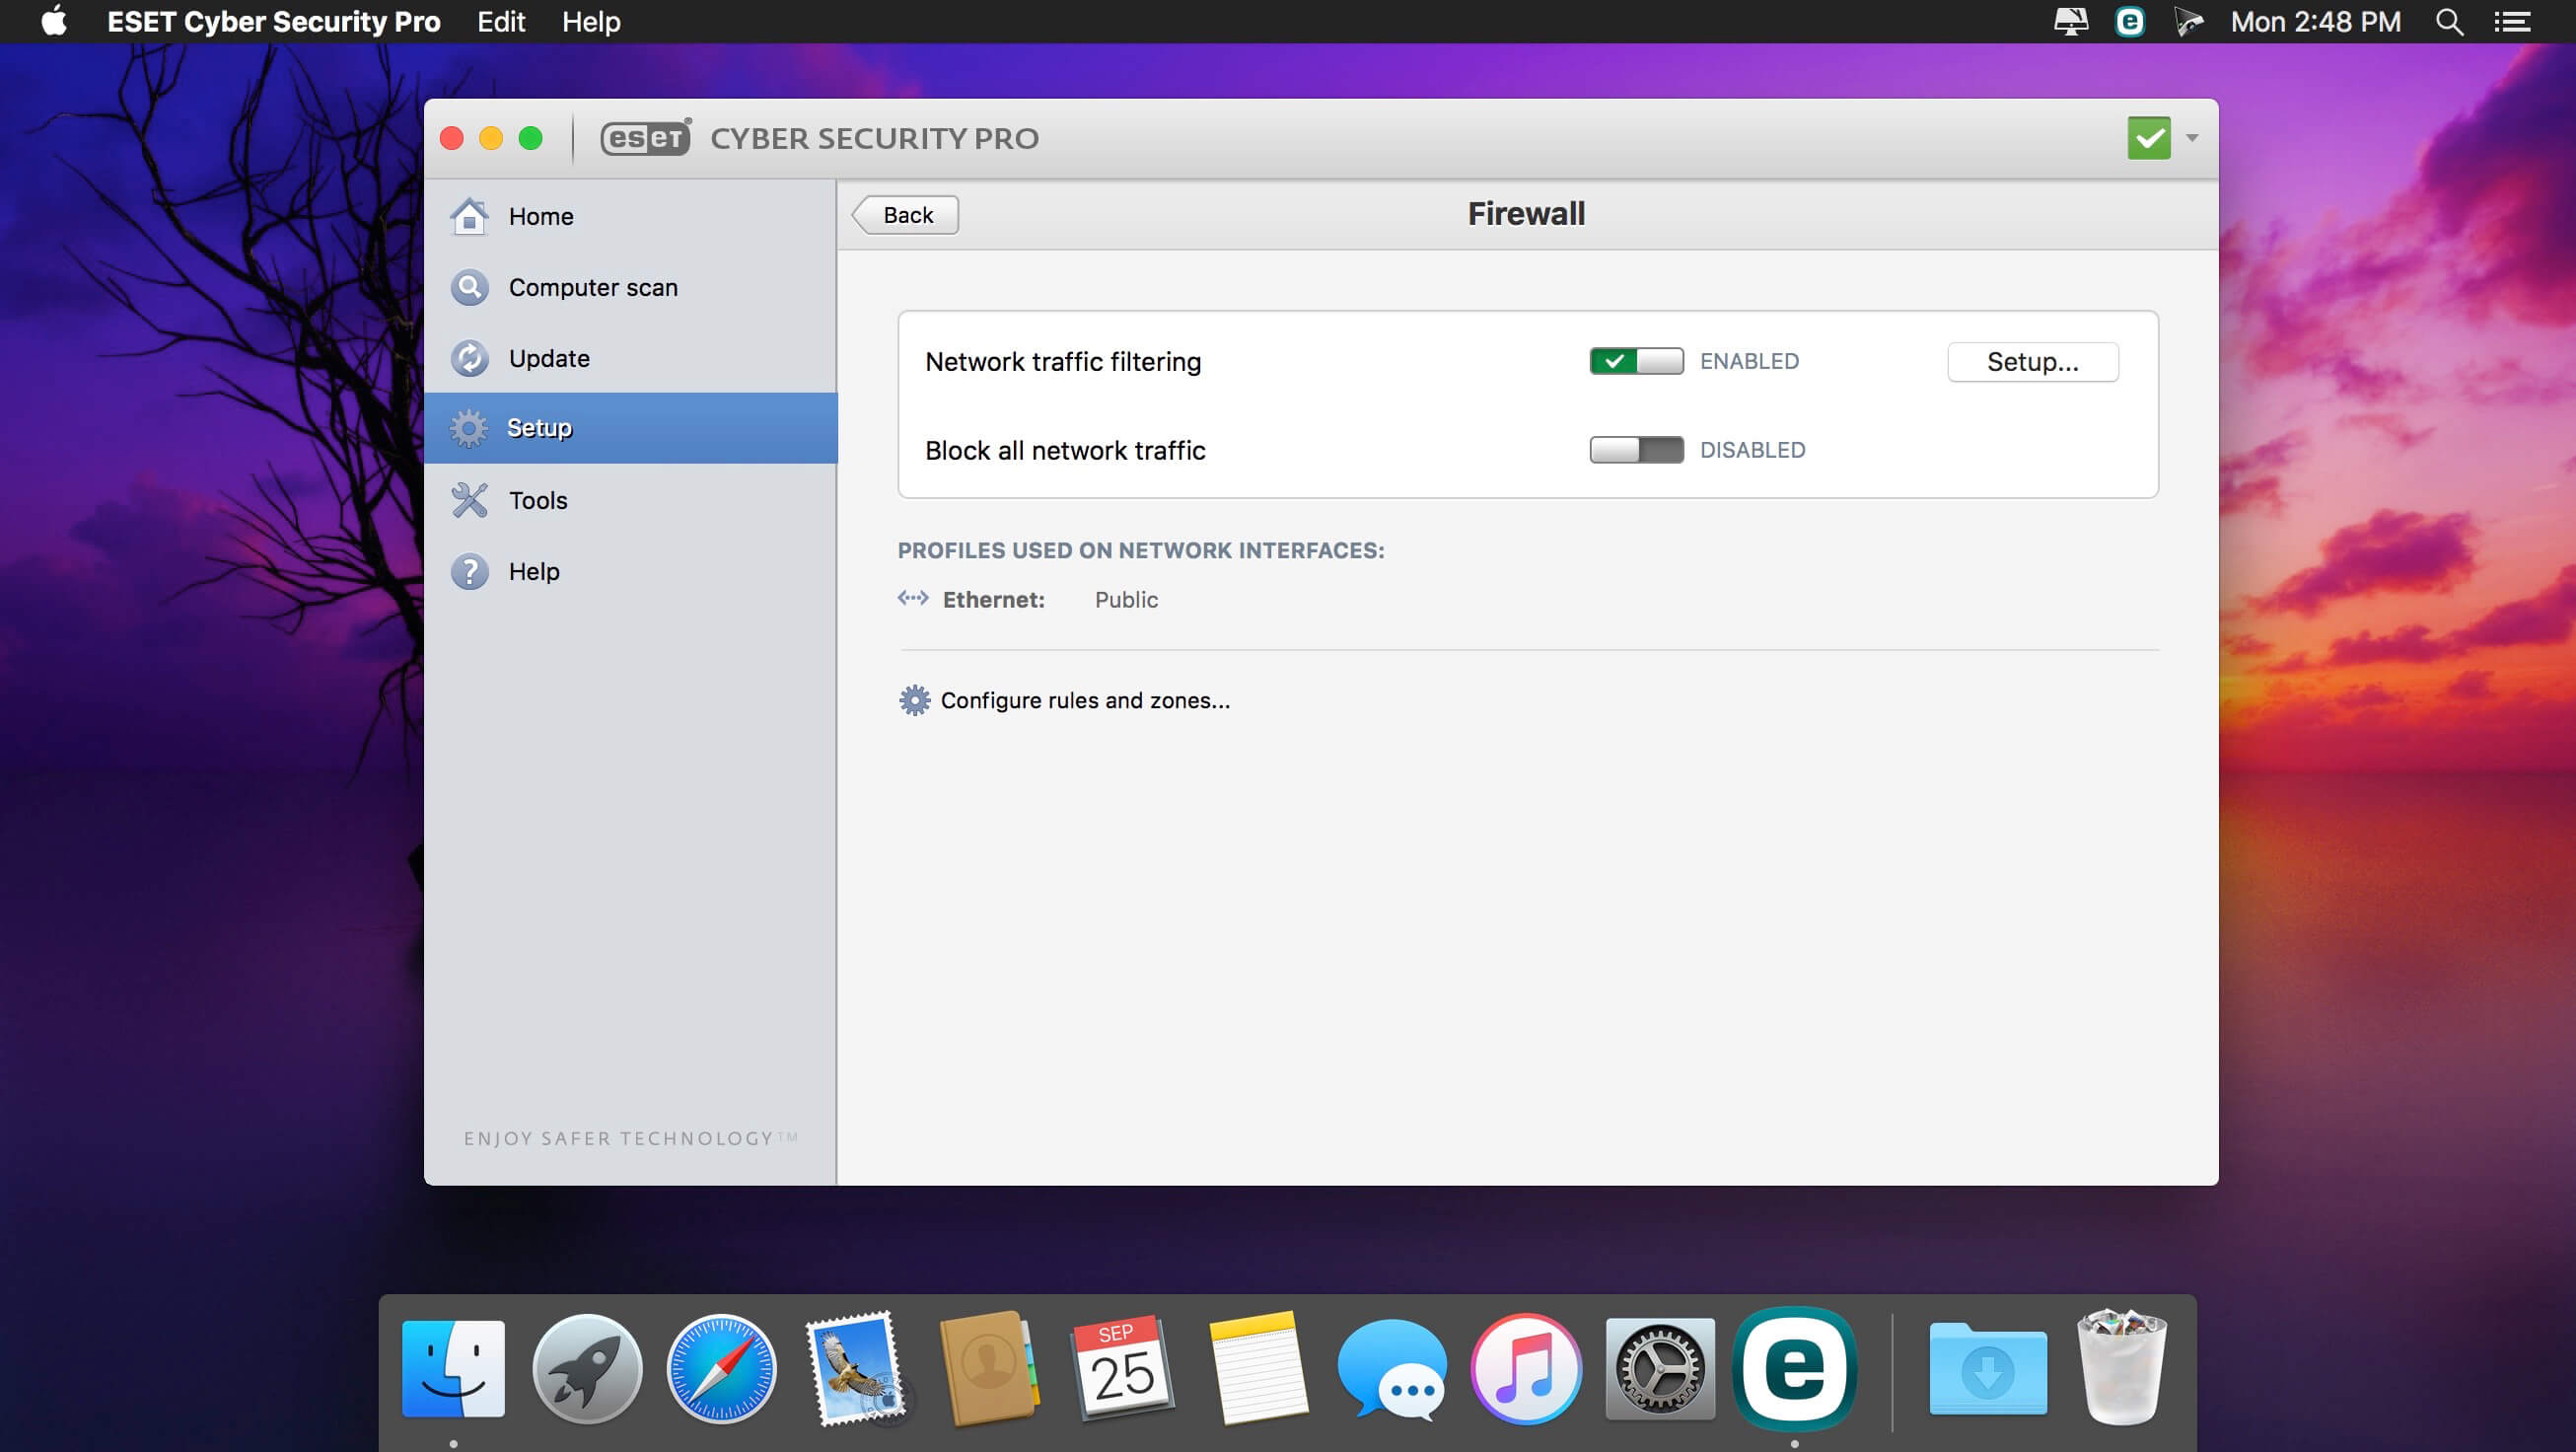Click the Firewall heading text
The image size is (2576, 1452).
[x=1526, y=214]
